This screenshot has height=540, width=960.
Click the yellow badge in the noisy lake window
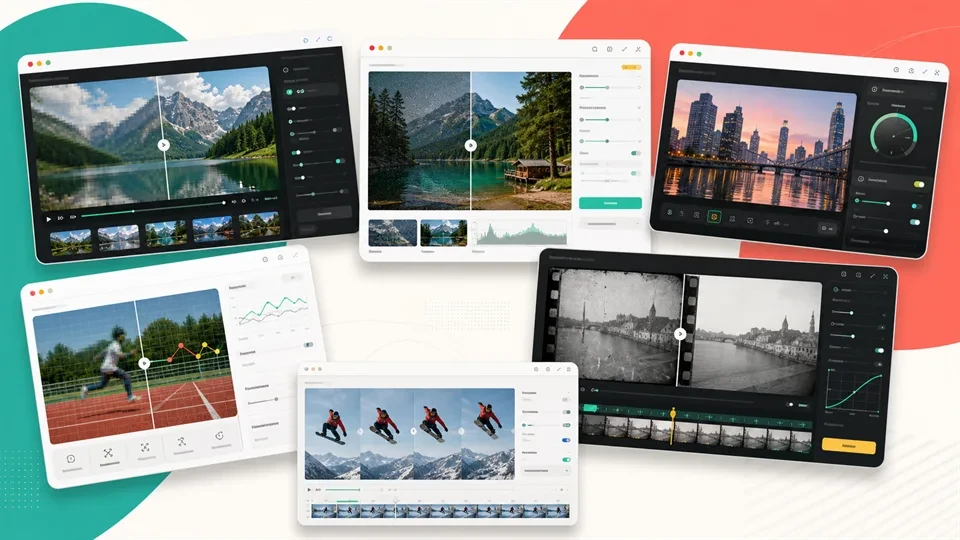[x=631, y=67]
